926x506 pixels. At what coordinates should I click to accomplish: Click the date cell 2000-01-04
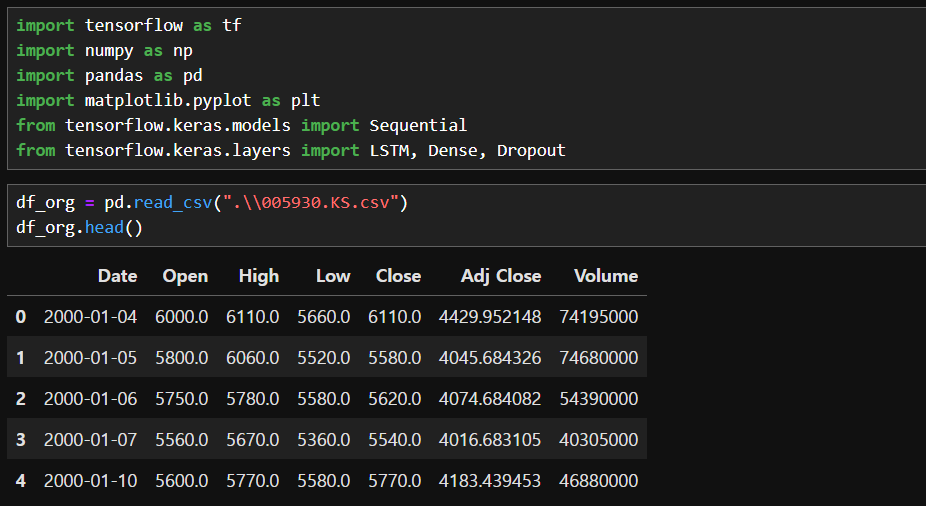[90, 316]
